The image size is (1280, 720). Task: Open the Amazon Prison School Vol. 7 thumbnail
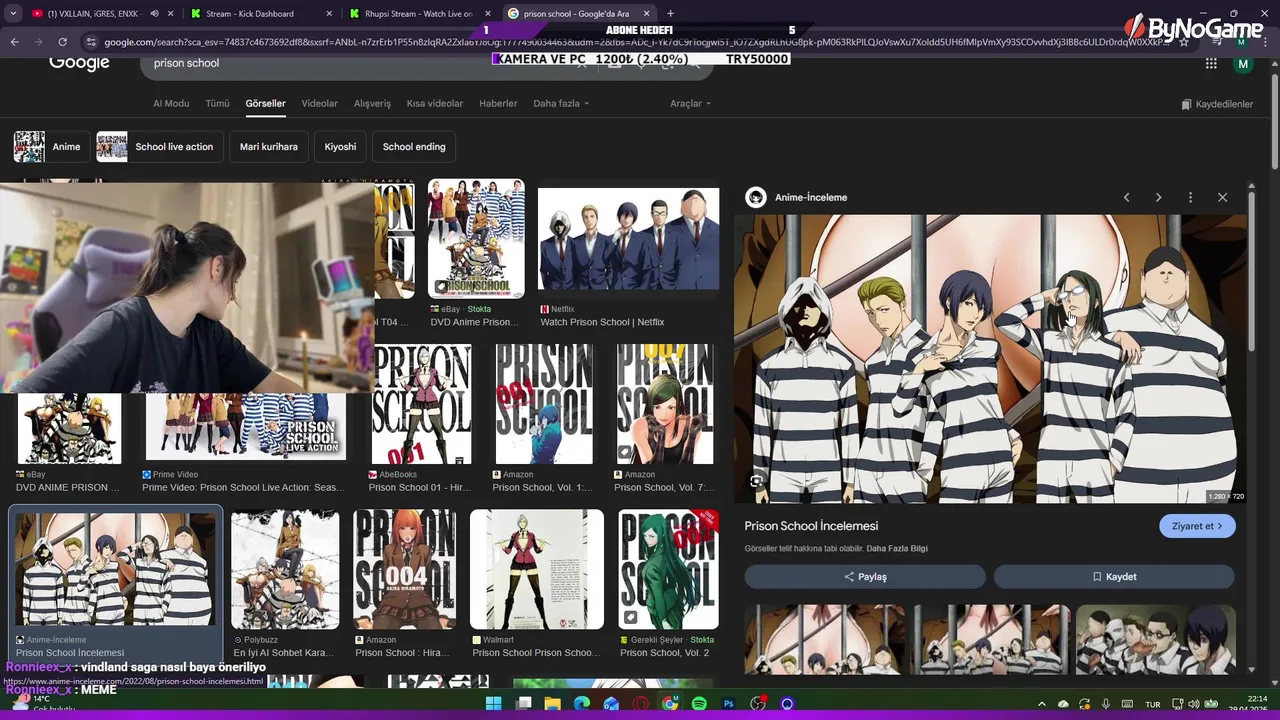pyautogui.click(x=665, y=404)
